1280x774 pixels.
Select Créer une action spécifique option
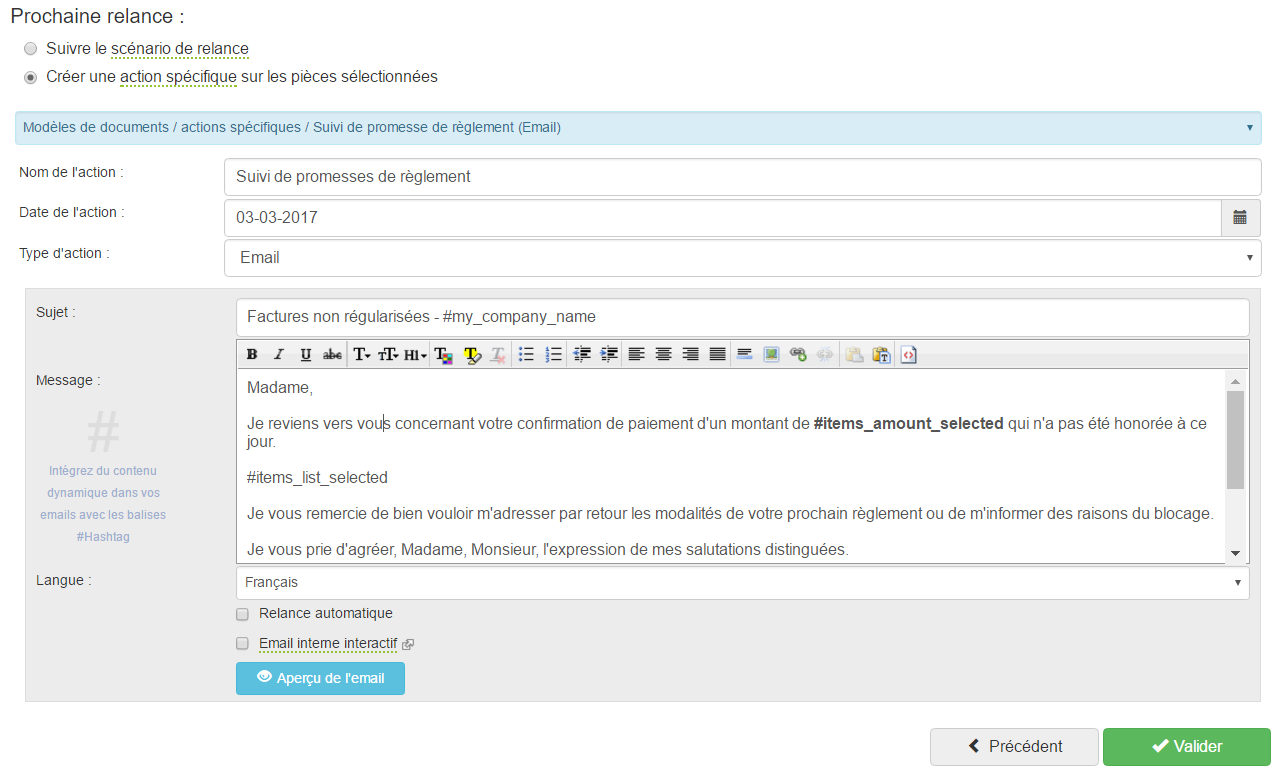(x=31, y=77)
